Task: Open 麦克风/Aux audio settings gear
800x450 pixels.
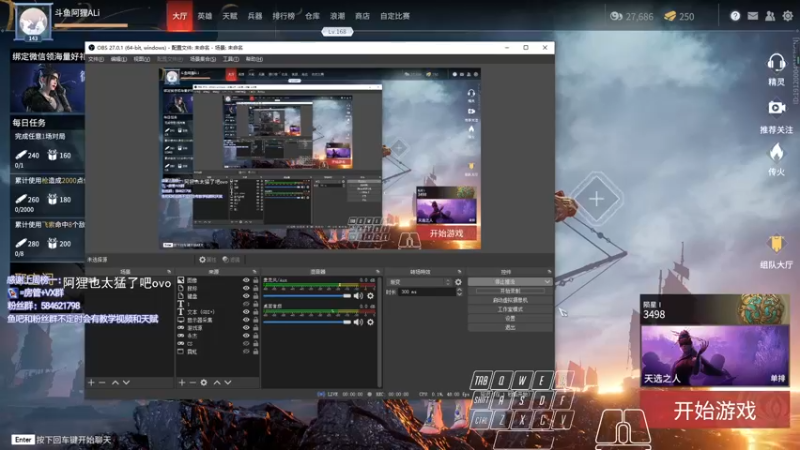Action: [370, 296]
